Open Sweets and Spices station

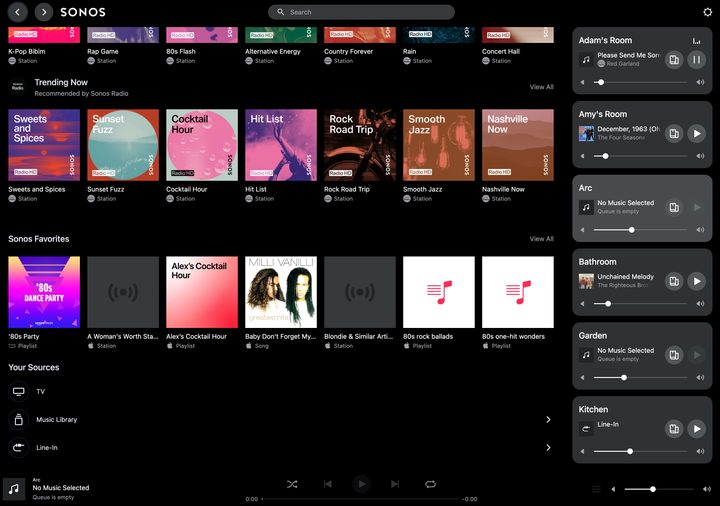[44, 145]
